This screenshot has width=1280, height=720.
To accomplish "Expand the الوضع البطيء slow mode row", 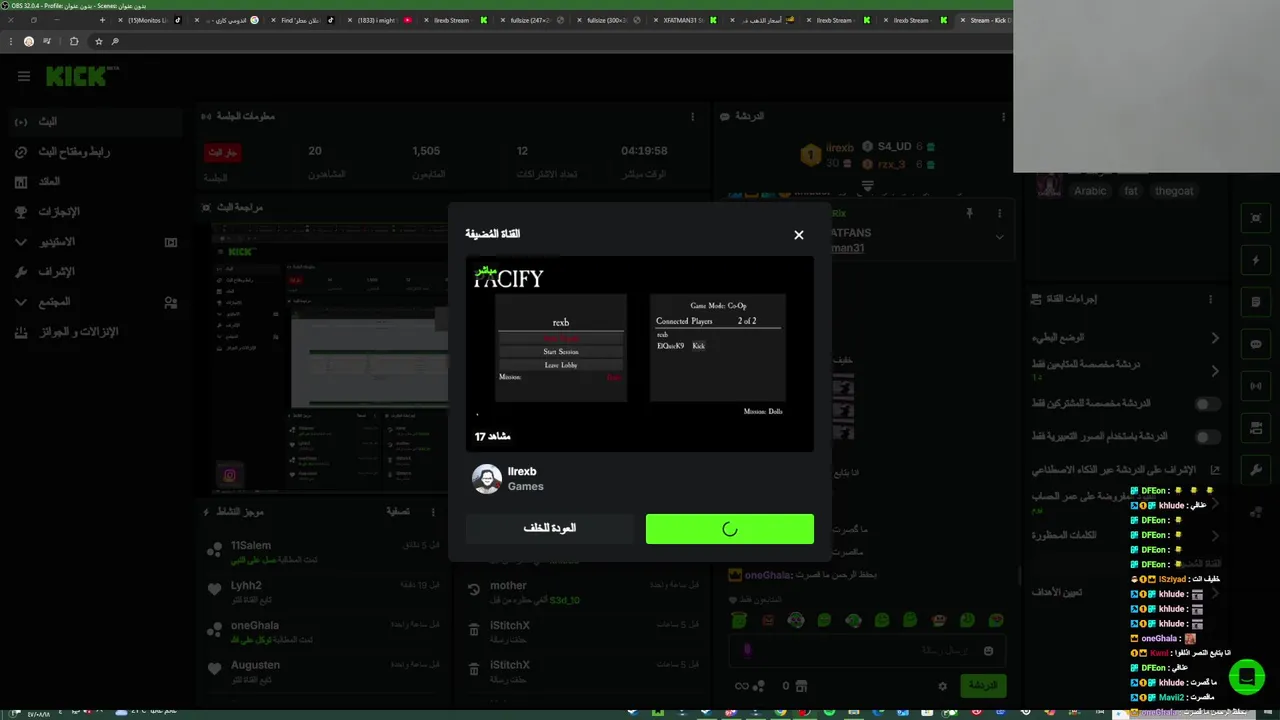I will [x=1126, y=338].
